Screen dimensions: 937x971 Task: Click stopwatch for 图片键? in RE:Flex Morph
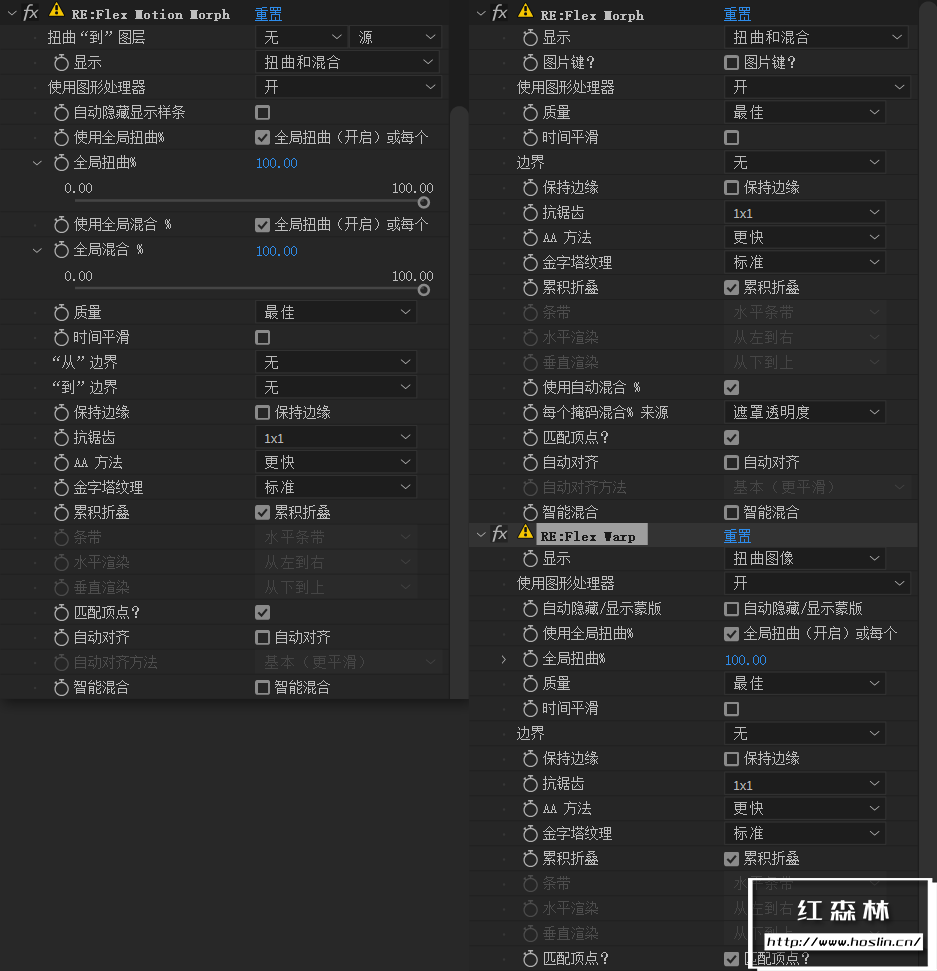530,63
